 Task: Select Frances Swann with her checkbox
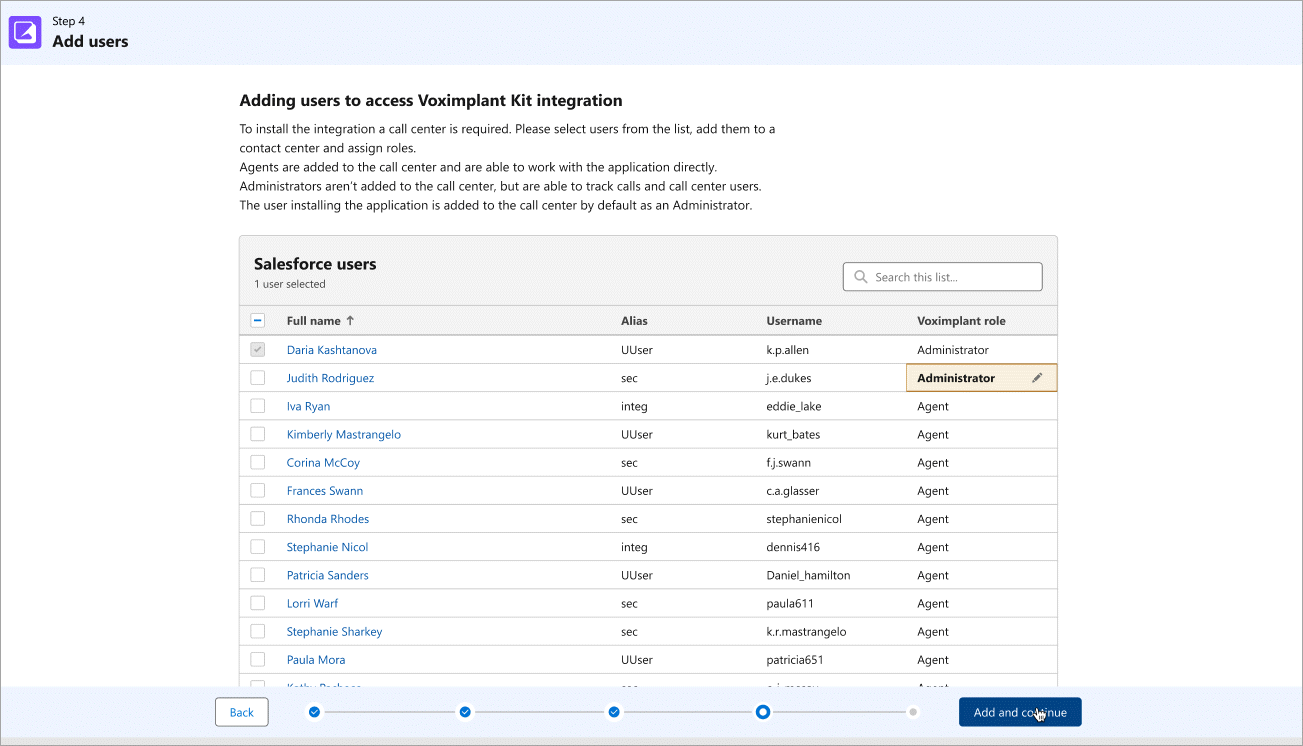click(258, 491)
